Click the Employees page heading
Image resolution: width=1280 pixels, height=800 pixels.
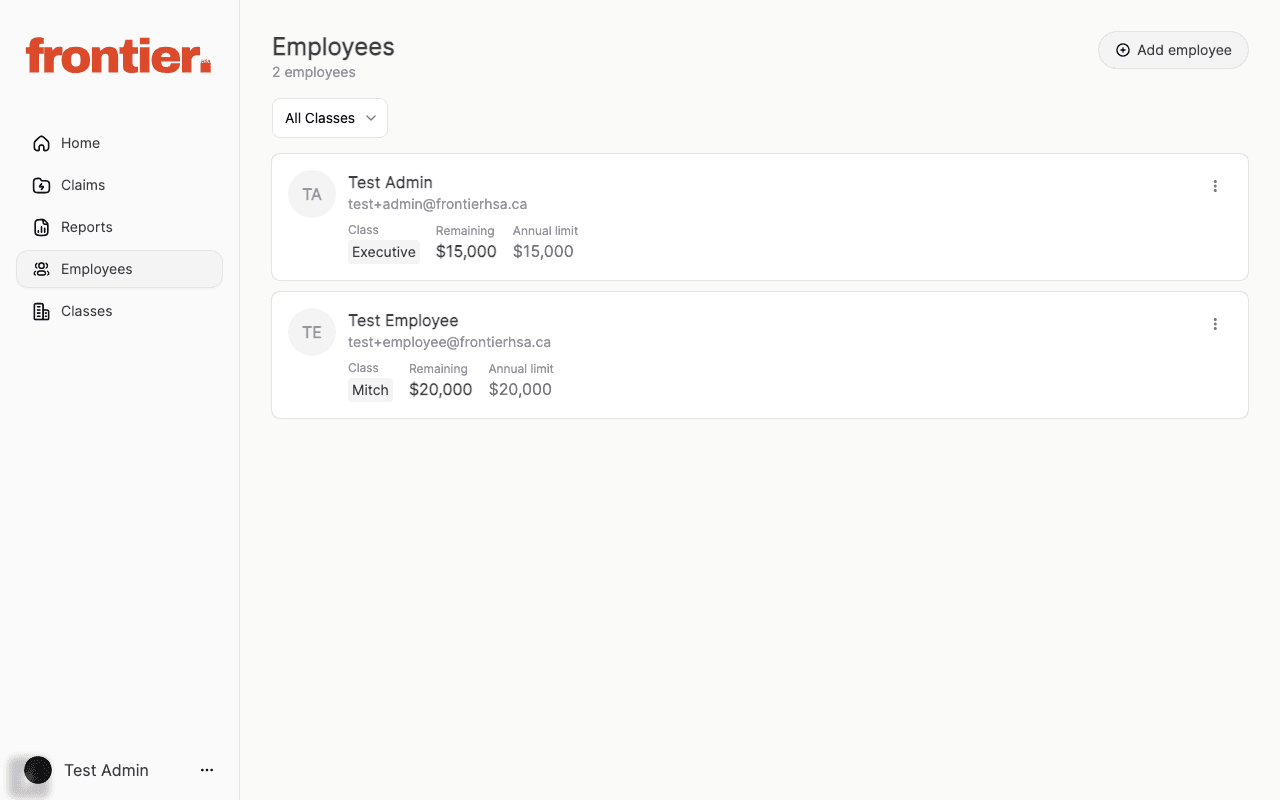click(333, 46)
